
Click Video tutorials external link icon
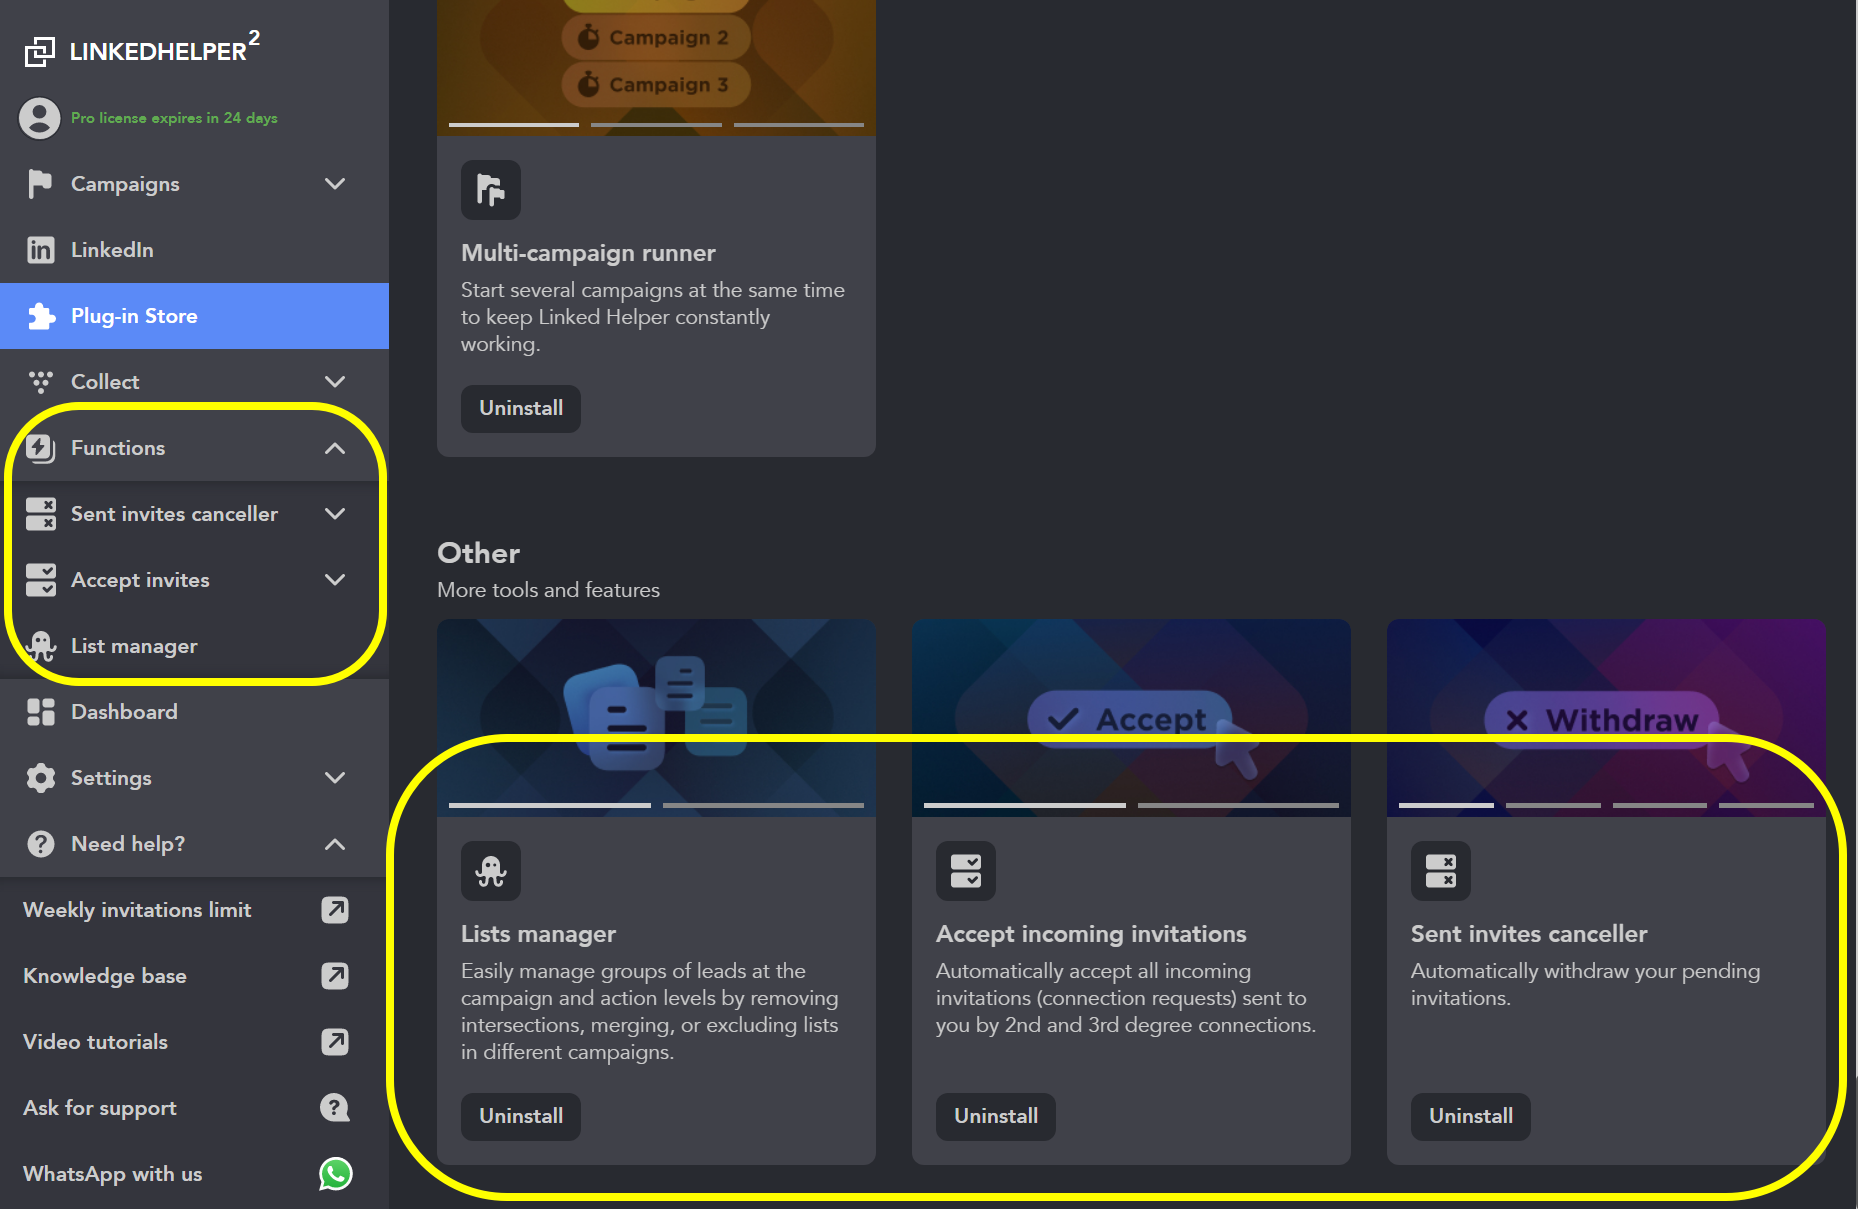[335, 1042]
